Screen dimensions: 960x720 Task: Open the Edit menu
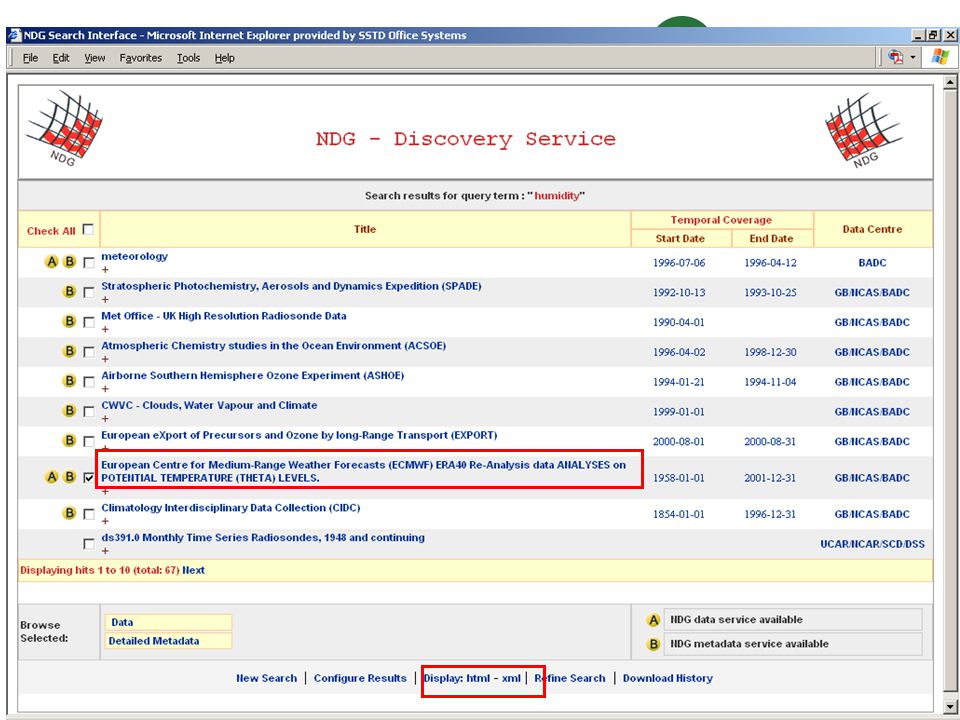61,58
